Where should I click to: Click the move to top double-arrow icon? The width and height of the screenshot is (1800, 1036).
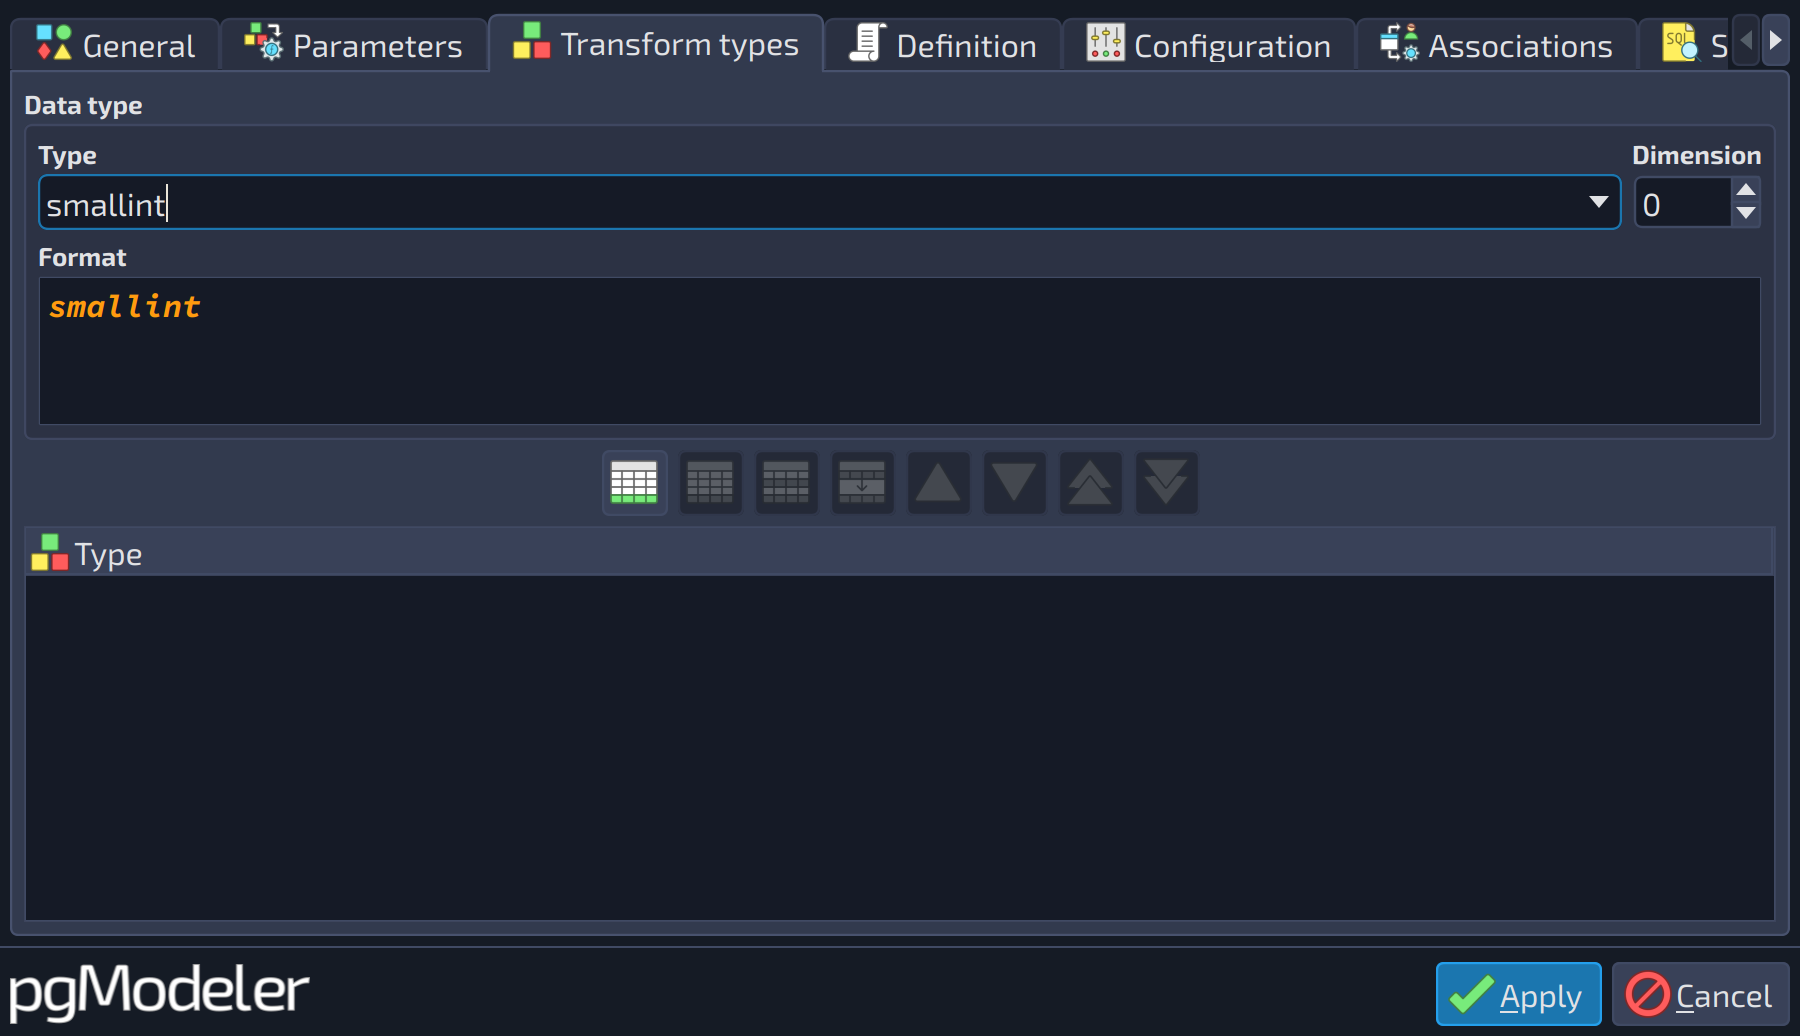[1090, 483]
